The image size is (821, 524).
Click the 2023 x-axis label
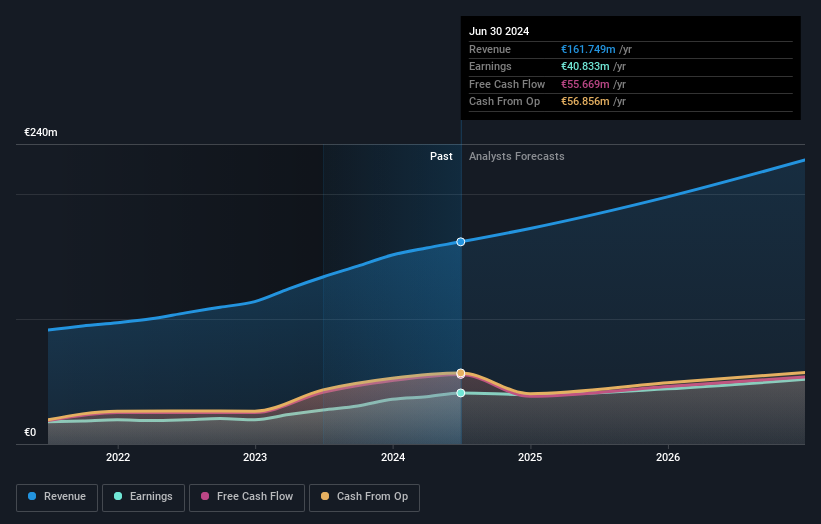(x=255, y=458)
